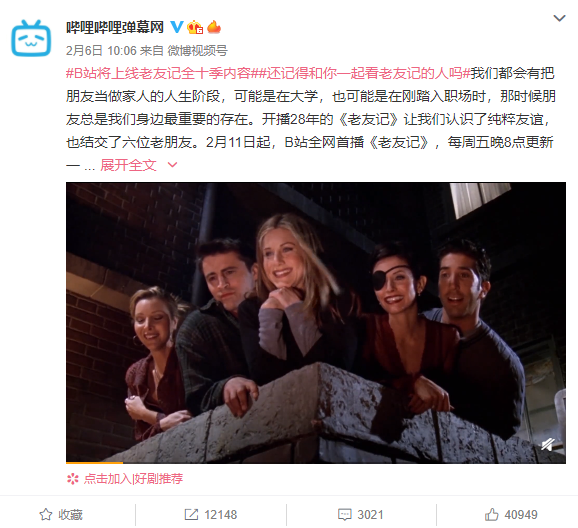Screen dimensions: 578x528
Task: Open hashtag #B站将上线老友记全十季内容#
Action: tap(158, 73)
